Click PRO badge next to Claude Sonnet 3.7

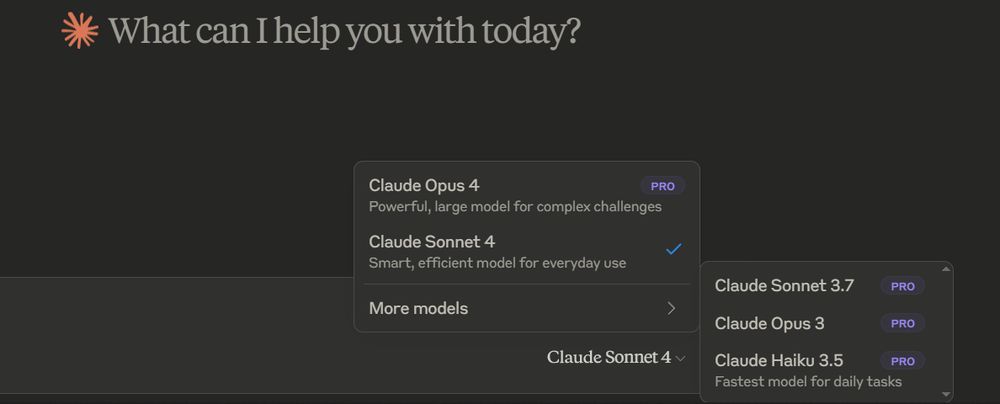pos(902,286)
